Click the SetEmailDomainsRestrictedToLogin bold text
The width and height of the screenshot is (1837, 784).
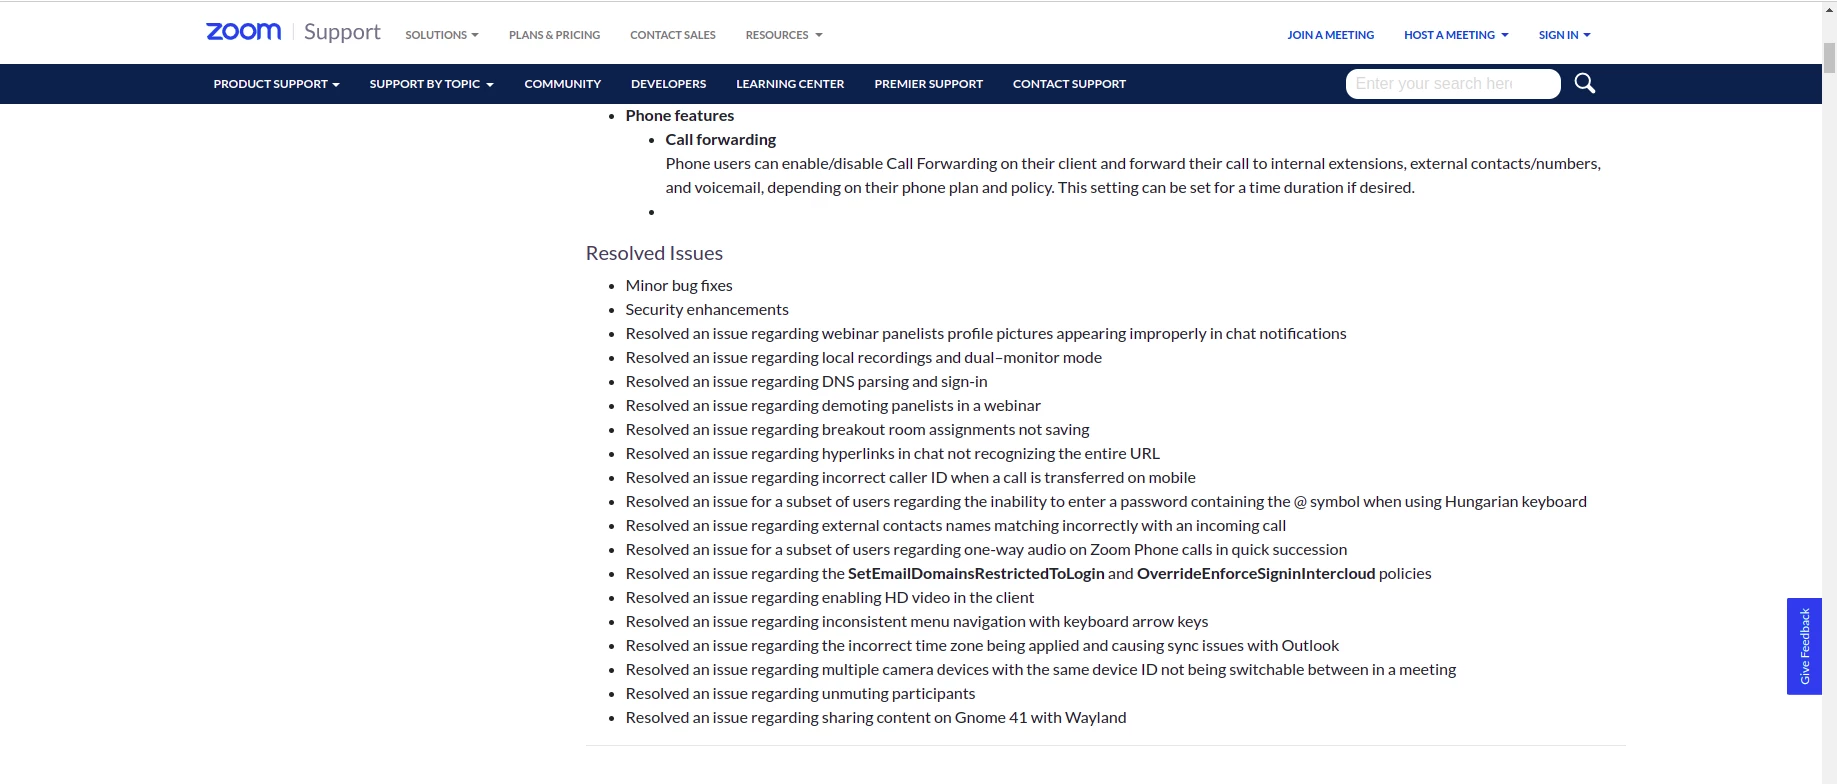click(976, 574)
